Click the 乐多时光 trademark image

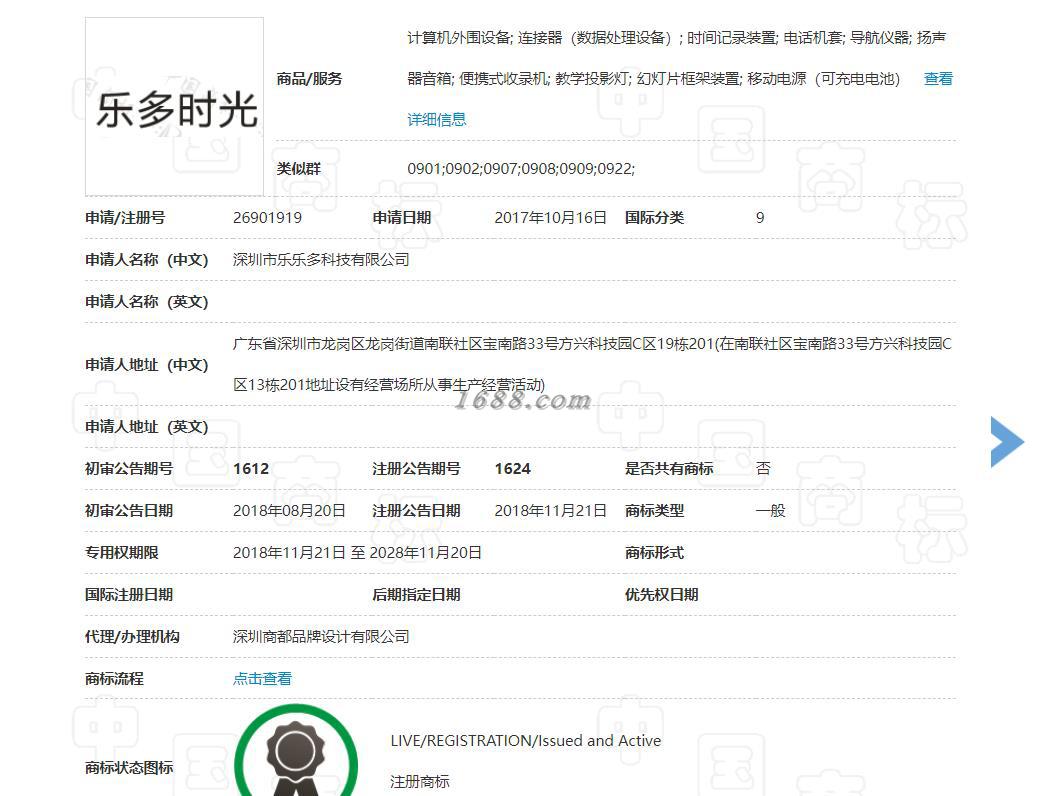(x=174, y=106)
